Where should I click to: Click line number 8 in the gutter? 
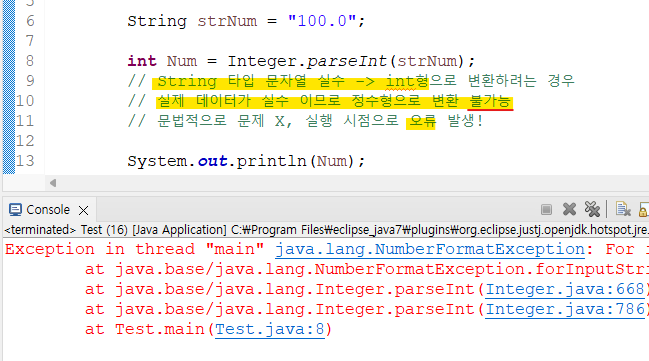[29, 61]
